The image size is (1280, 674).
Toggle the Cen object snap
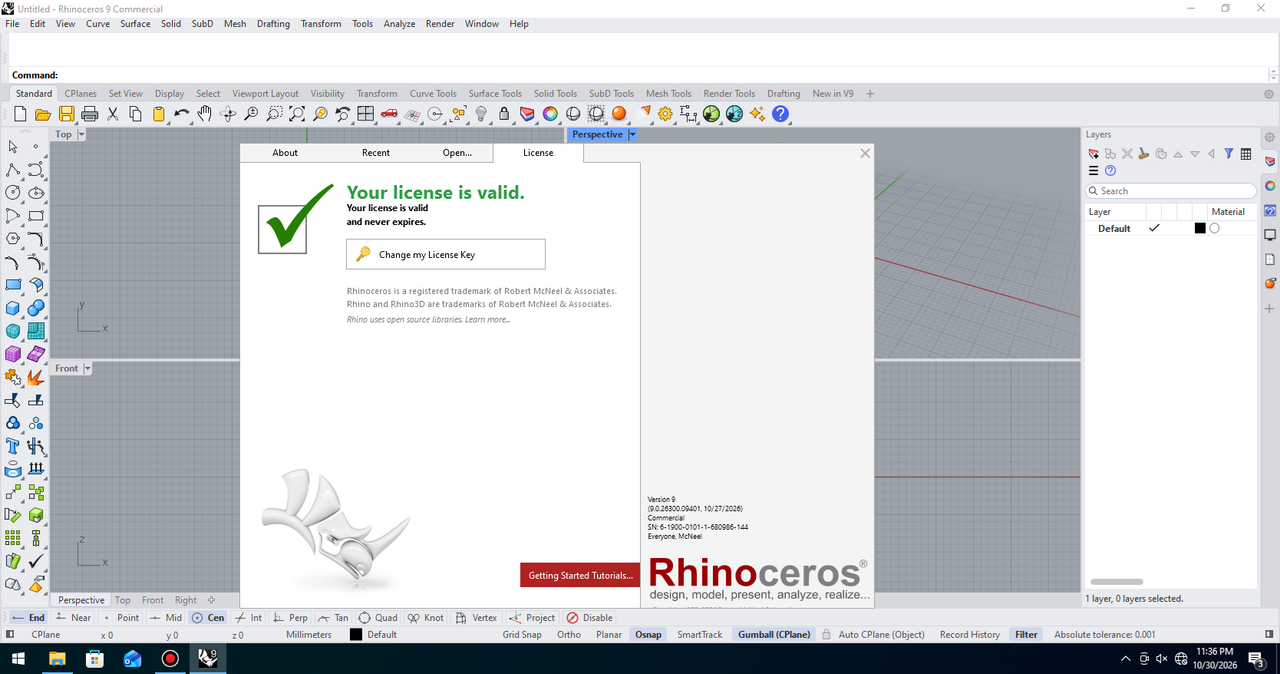tap(208, 618)
